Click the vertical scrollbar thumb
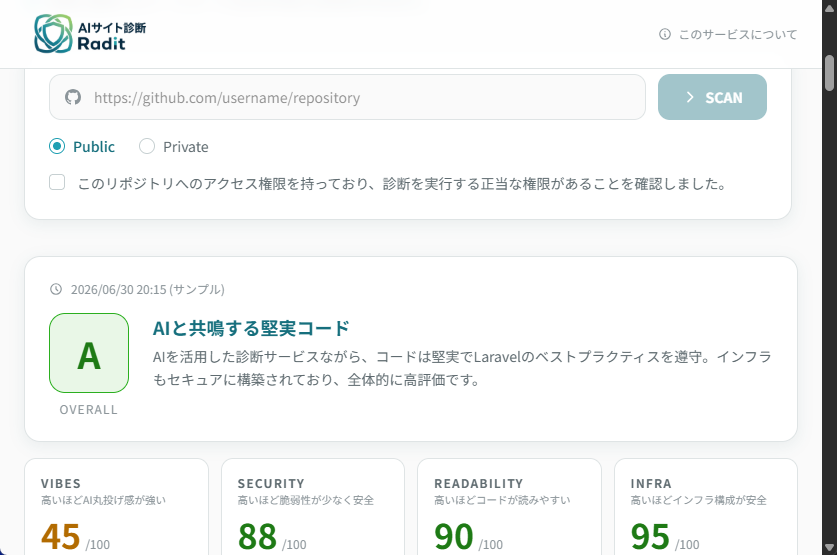The image size is (837, 555). point(829,73)
